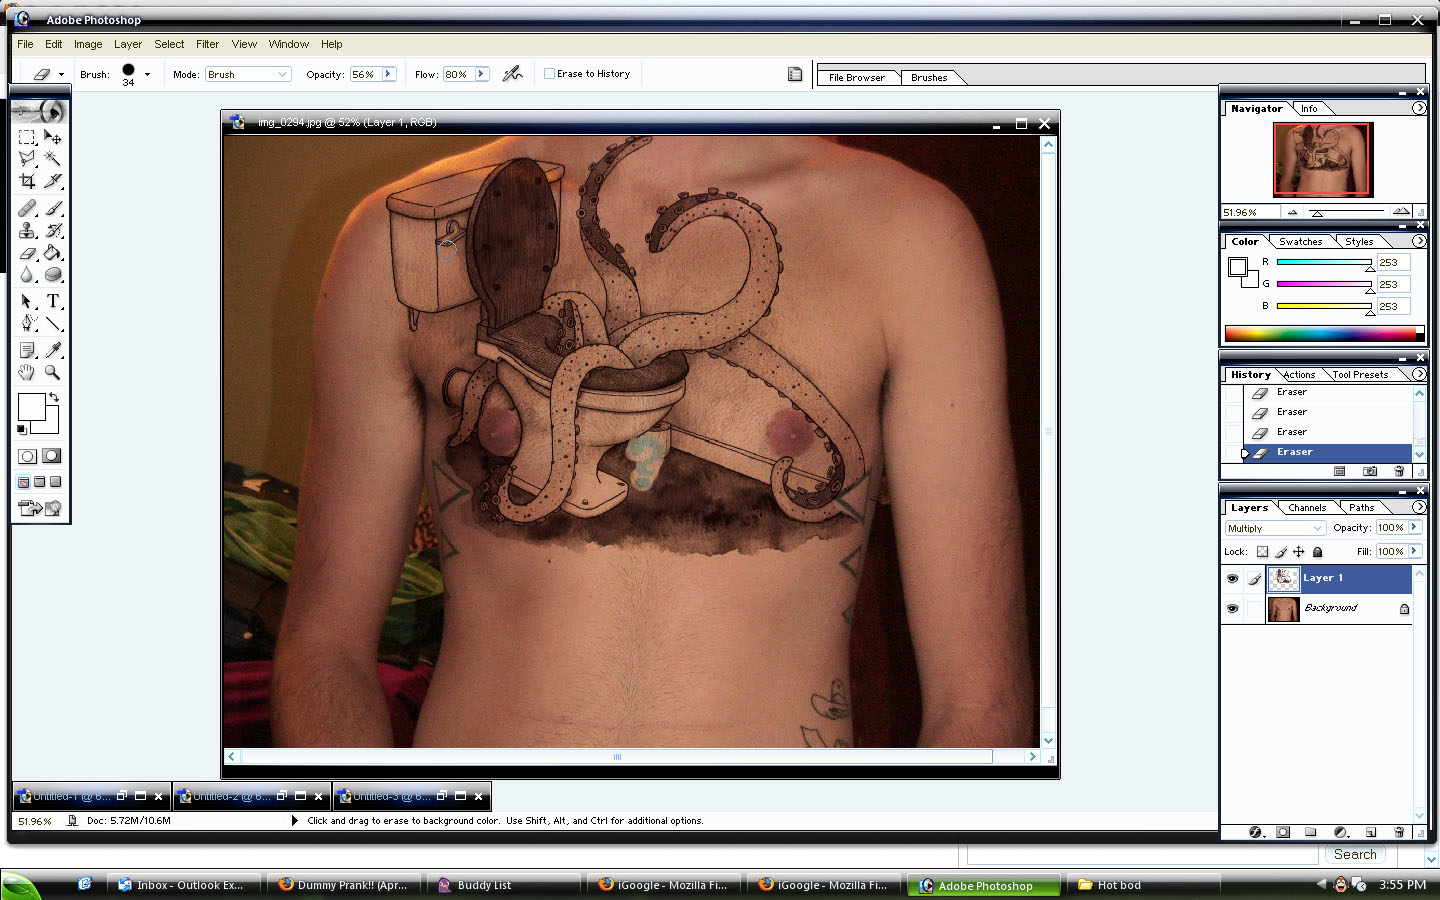1440x900 pixels.
Task: Select the Paint Bucket tool
Action: pos(53,253)
